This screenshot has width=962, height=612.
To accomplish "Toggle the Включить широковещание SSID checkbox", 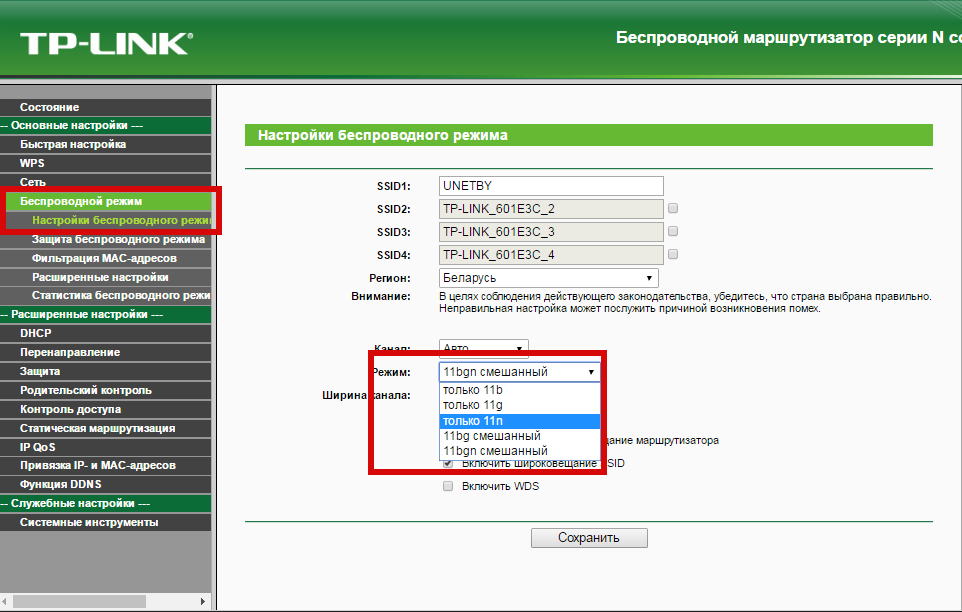I will pos(448,464).
